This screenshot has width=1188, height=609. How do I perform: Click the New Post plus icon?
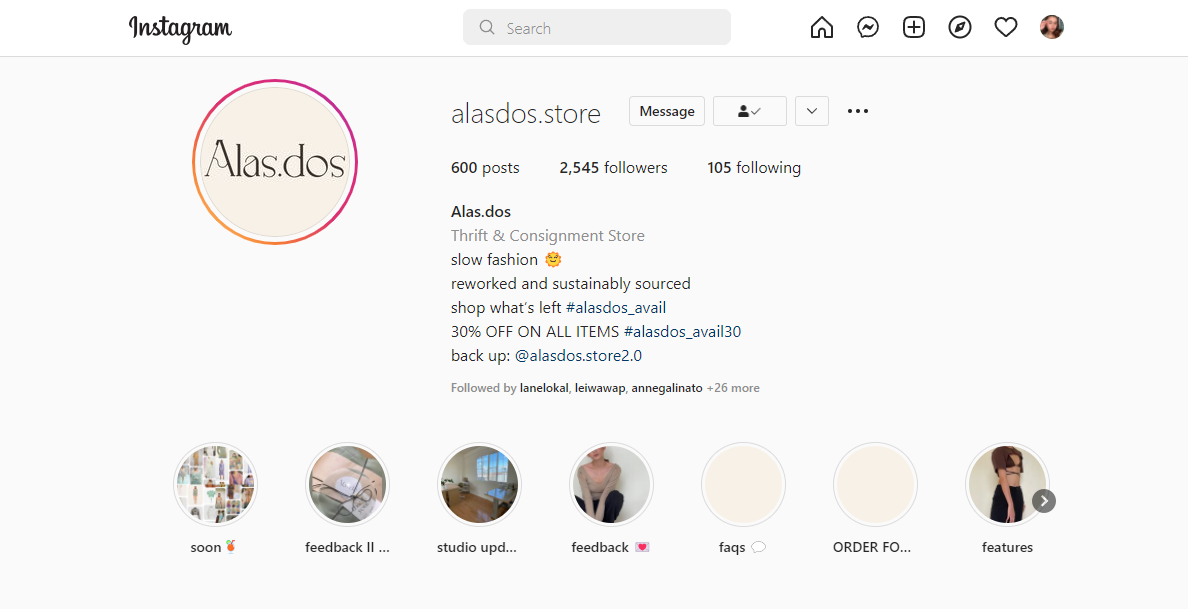coord(914,28)
